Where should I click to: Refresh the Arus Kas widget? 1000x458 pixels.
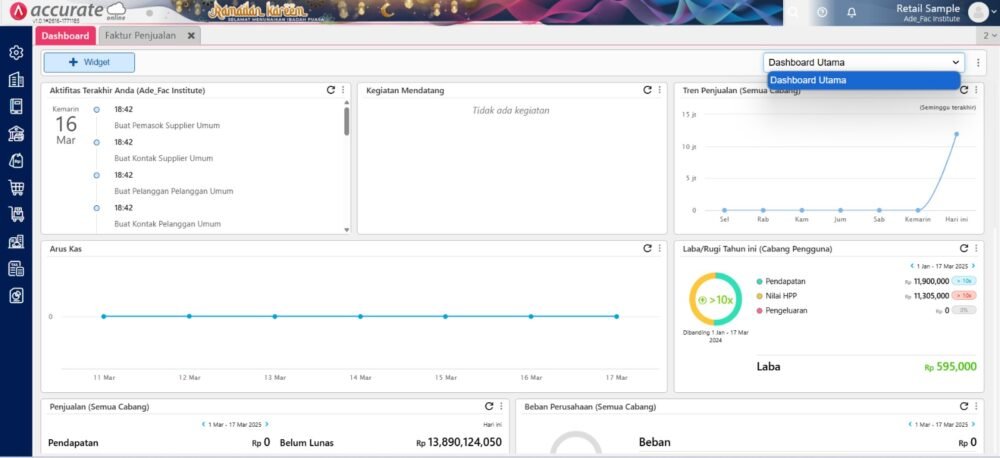point(647,248)
